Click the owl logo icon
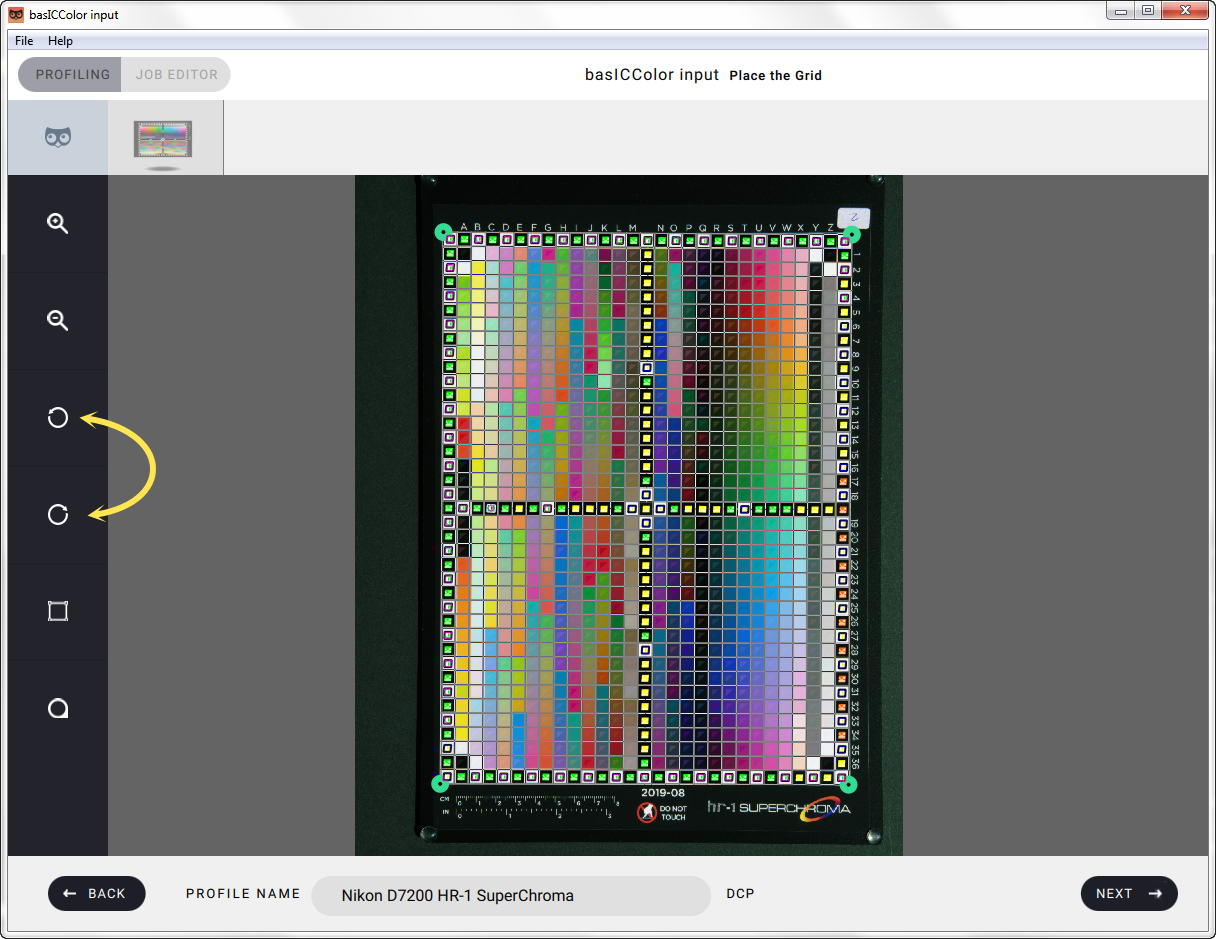The width and height of the screenshot is (1216, 939). 58,137
